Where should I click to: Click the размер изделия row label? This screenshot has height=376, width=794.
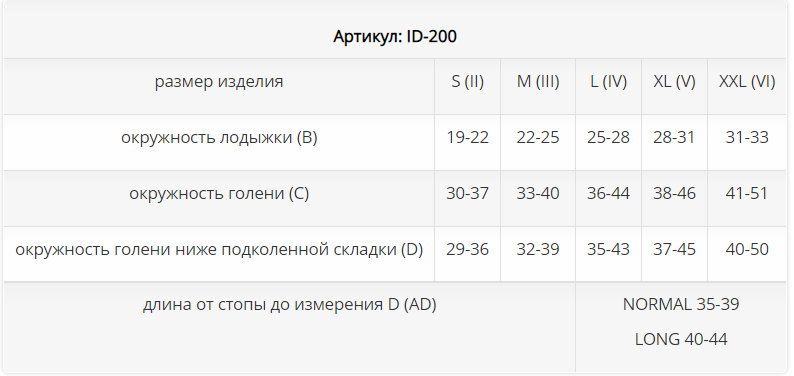[x=219, y=81]
